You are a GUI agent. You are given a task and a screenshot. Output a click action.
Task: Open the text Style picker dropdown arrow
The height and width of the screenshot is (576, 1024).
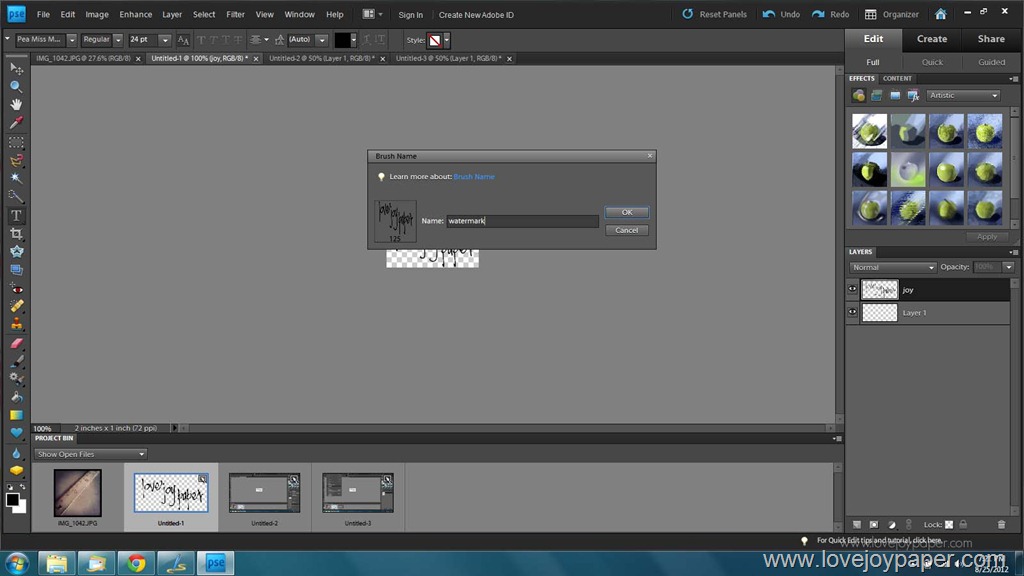coord(447,40)
